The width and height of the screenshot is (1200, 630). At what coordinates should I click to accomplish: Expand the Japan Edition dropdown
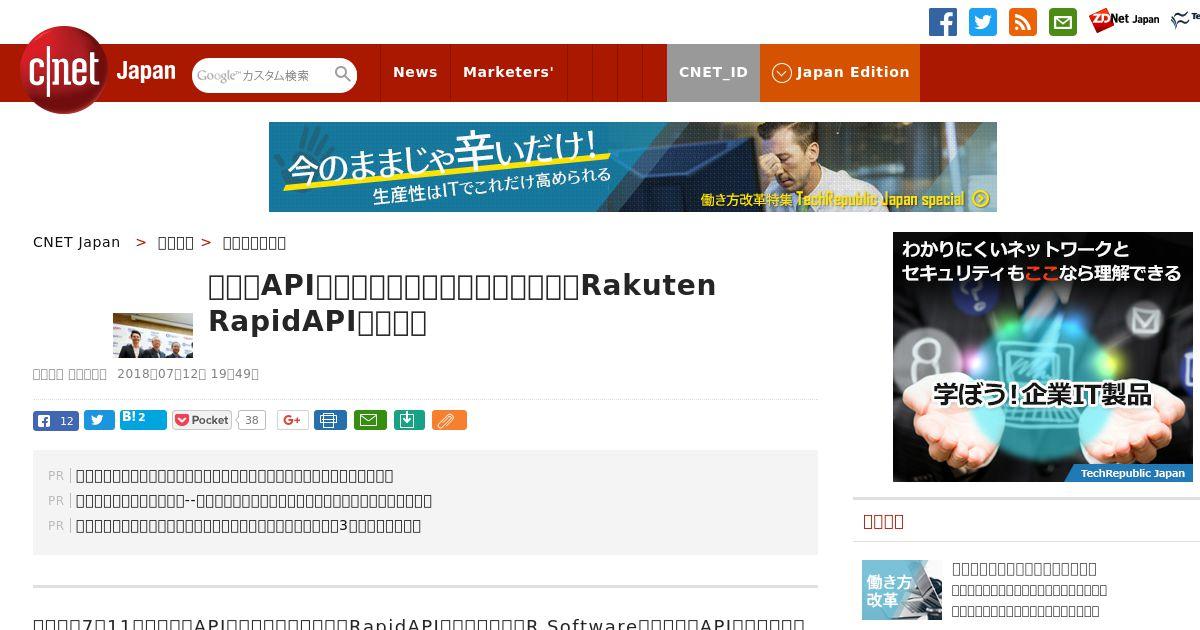coord(840,72)
